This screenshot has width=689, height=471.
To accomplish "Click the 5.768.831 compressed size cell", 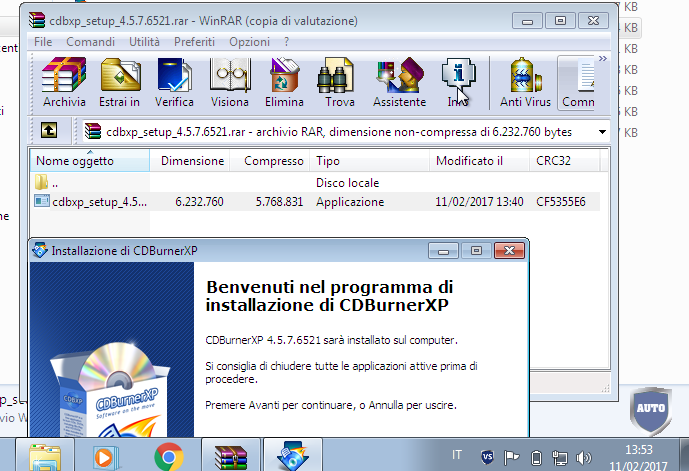I will click(x=279, y=202).
